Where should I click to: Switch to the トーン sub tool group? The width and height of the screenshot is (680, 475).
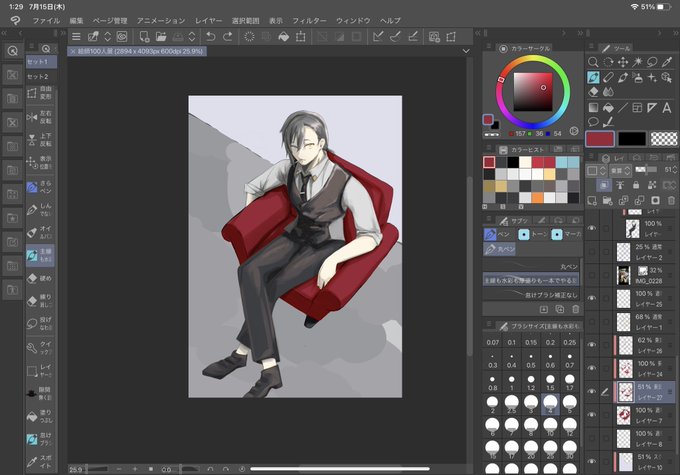pyautogui.click(x=534, y=234)
